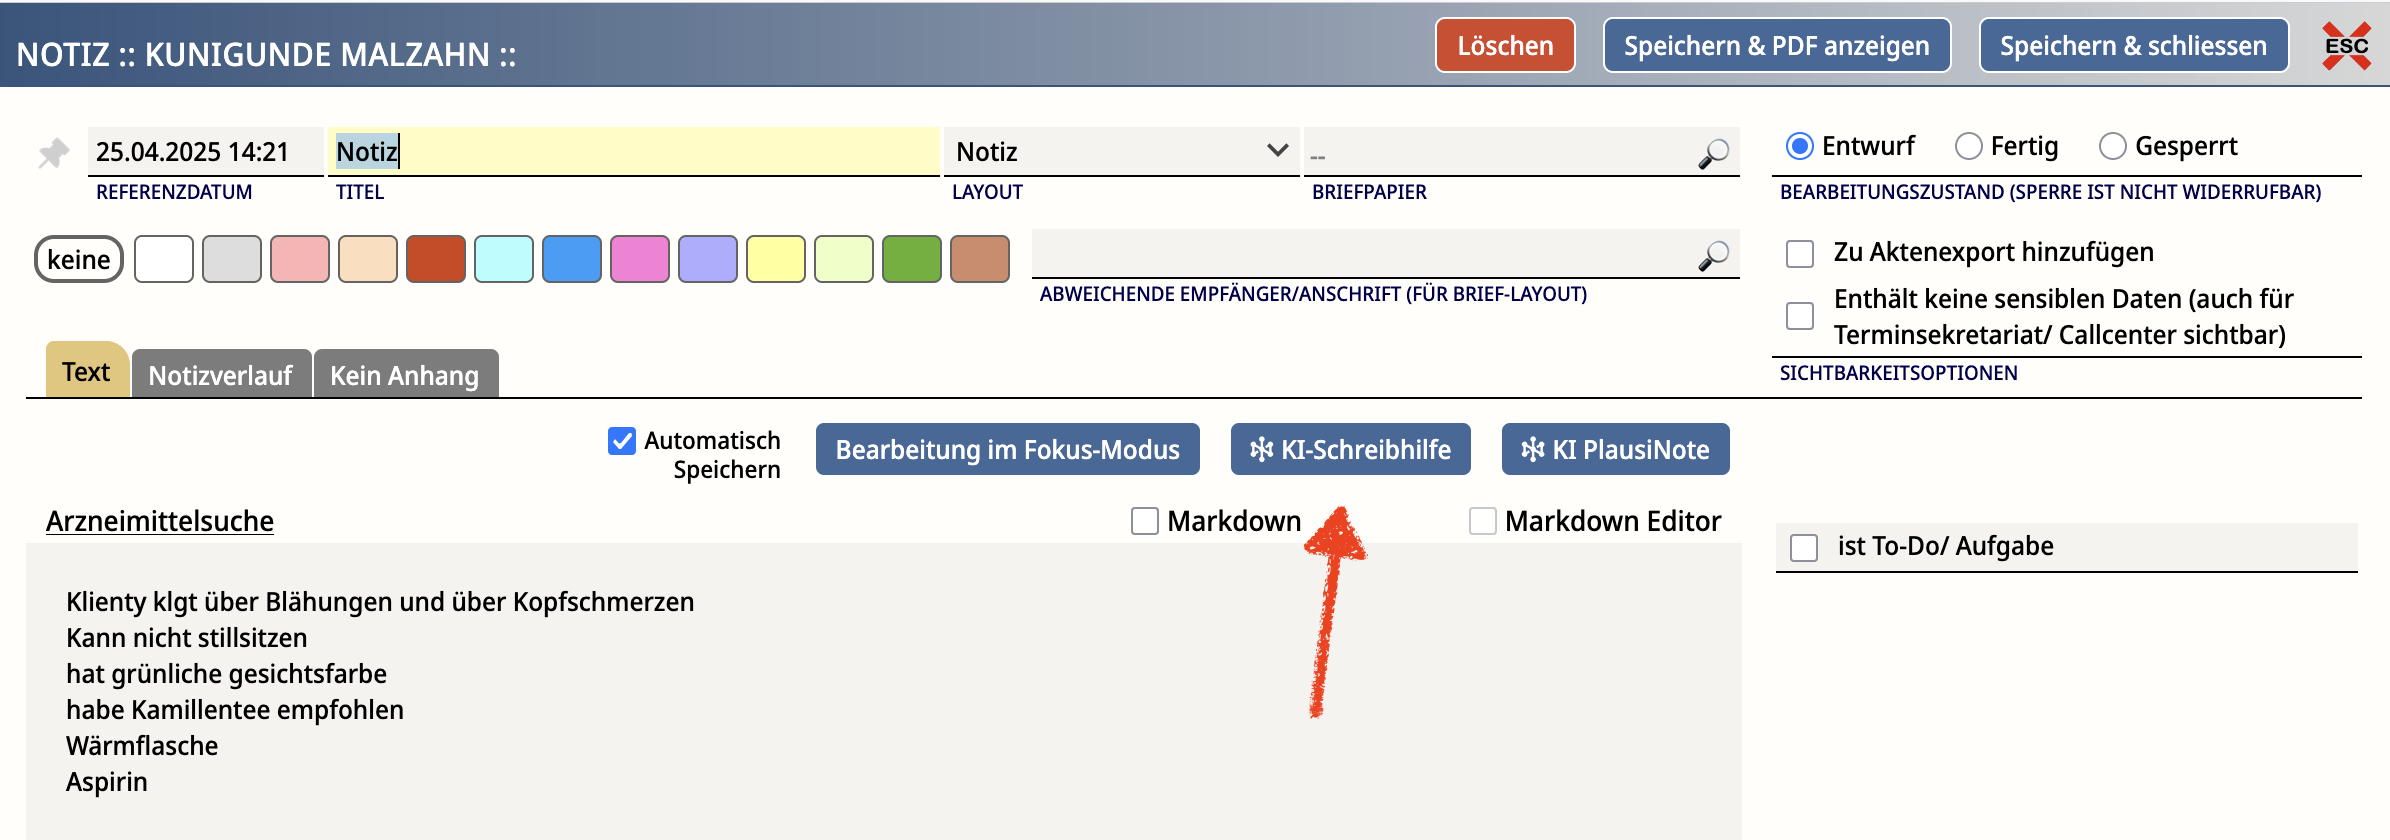Choose the green color swatch
The image size is (2390, 840).
[912, 259]
